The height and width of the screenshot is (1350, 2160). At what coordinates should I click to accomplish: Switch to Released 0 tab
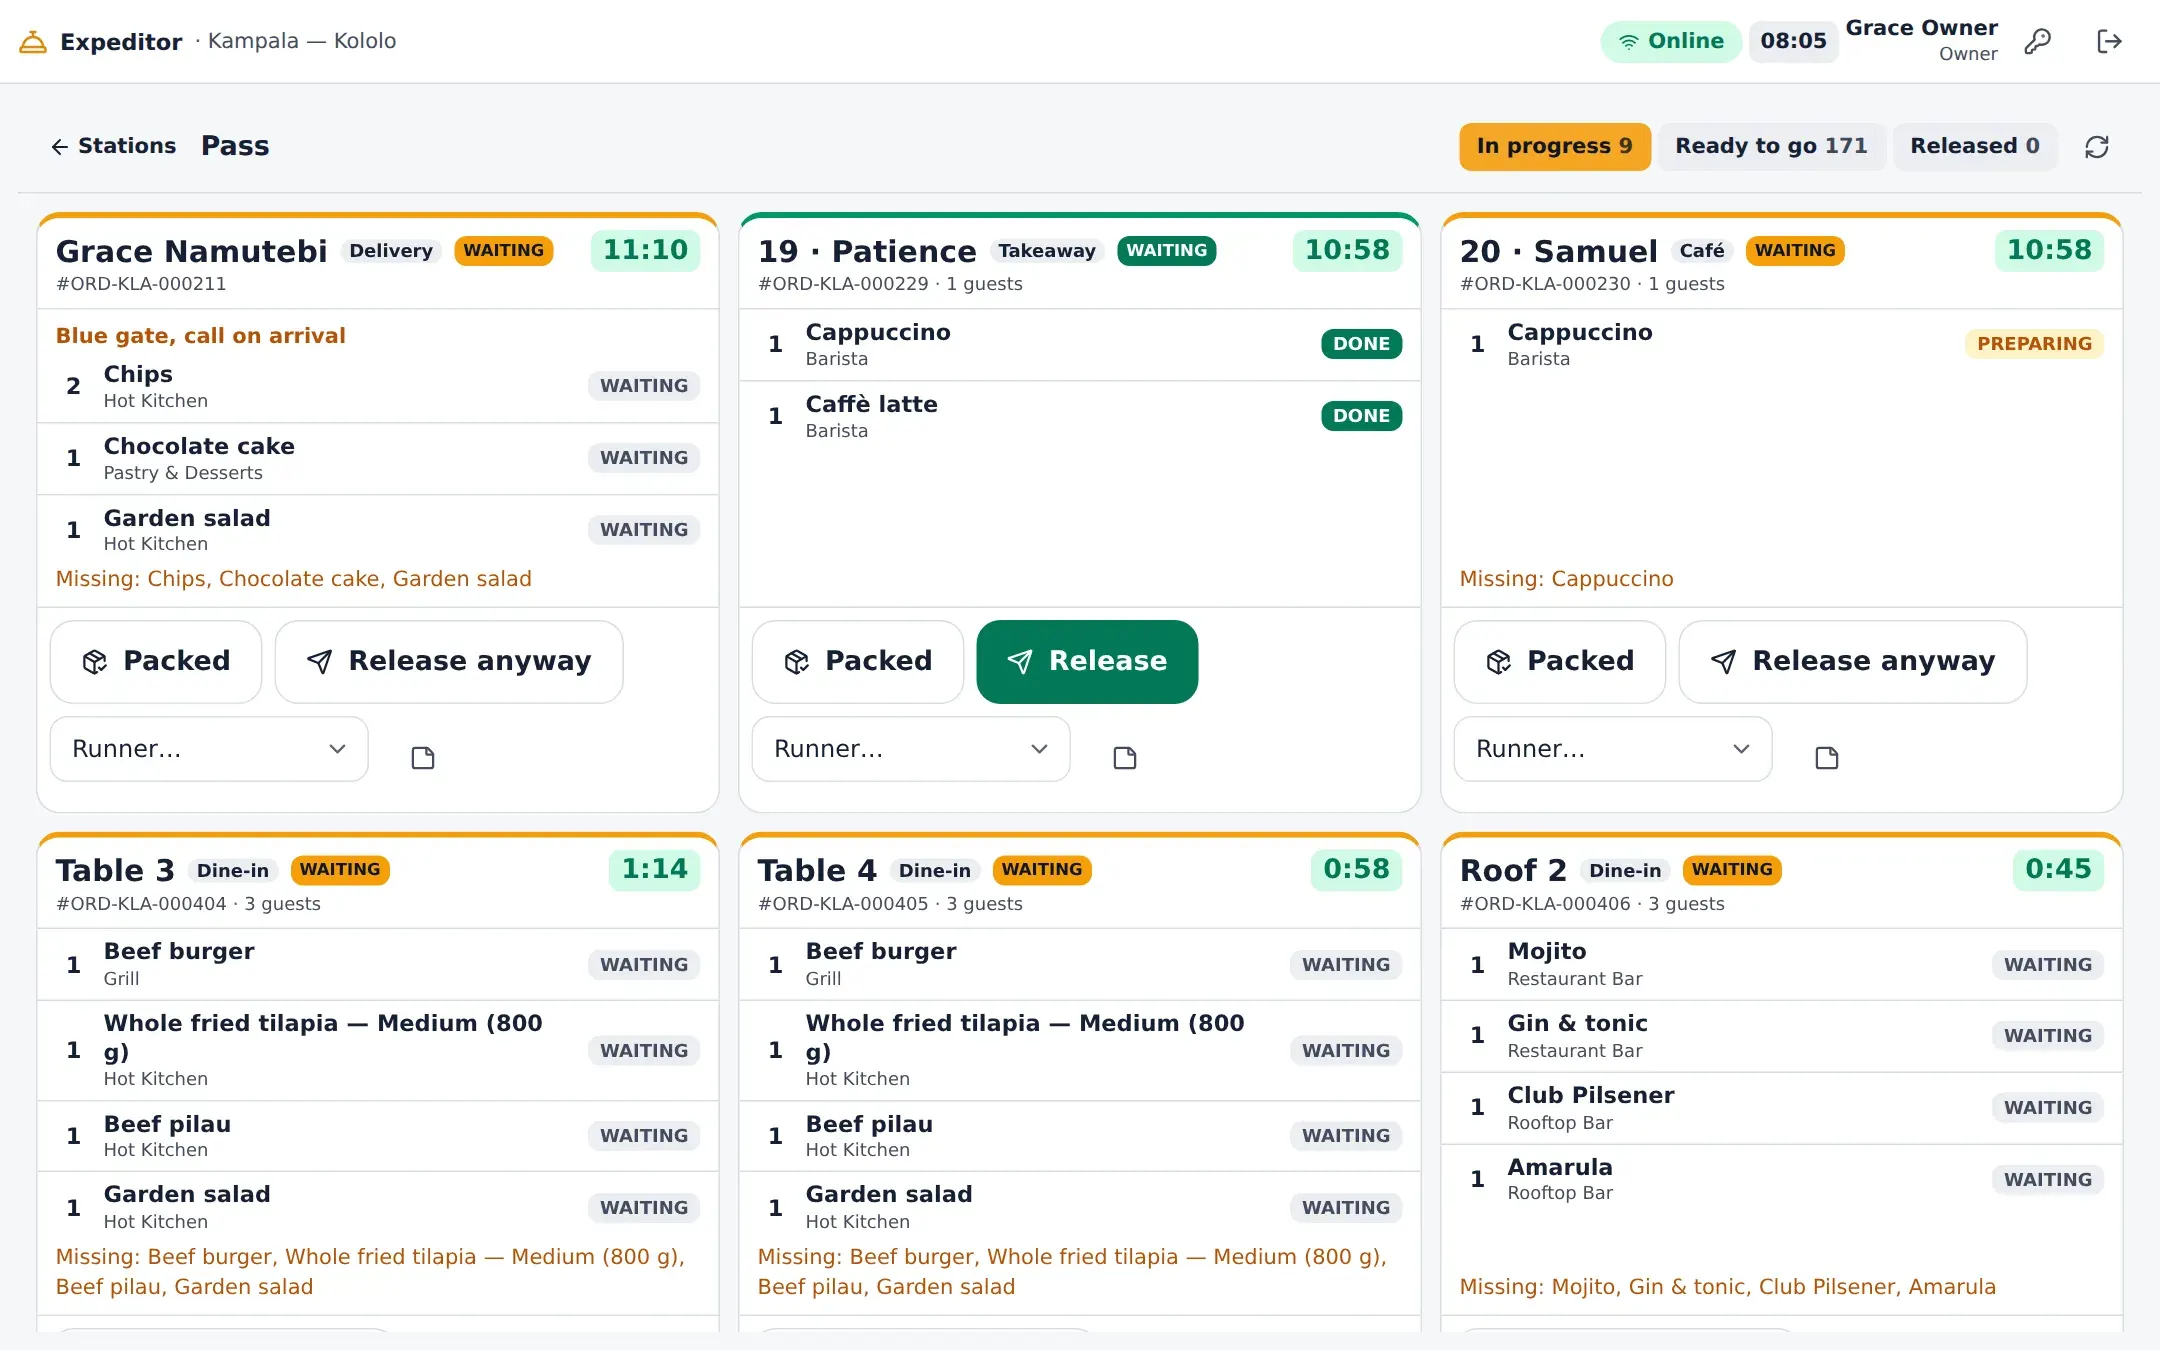coord(1974,146)
